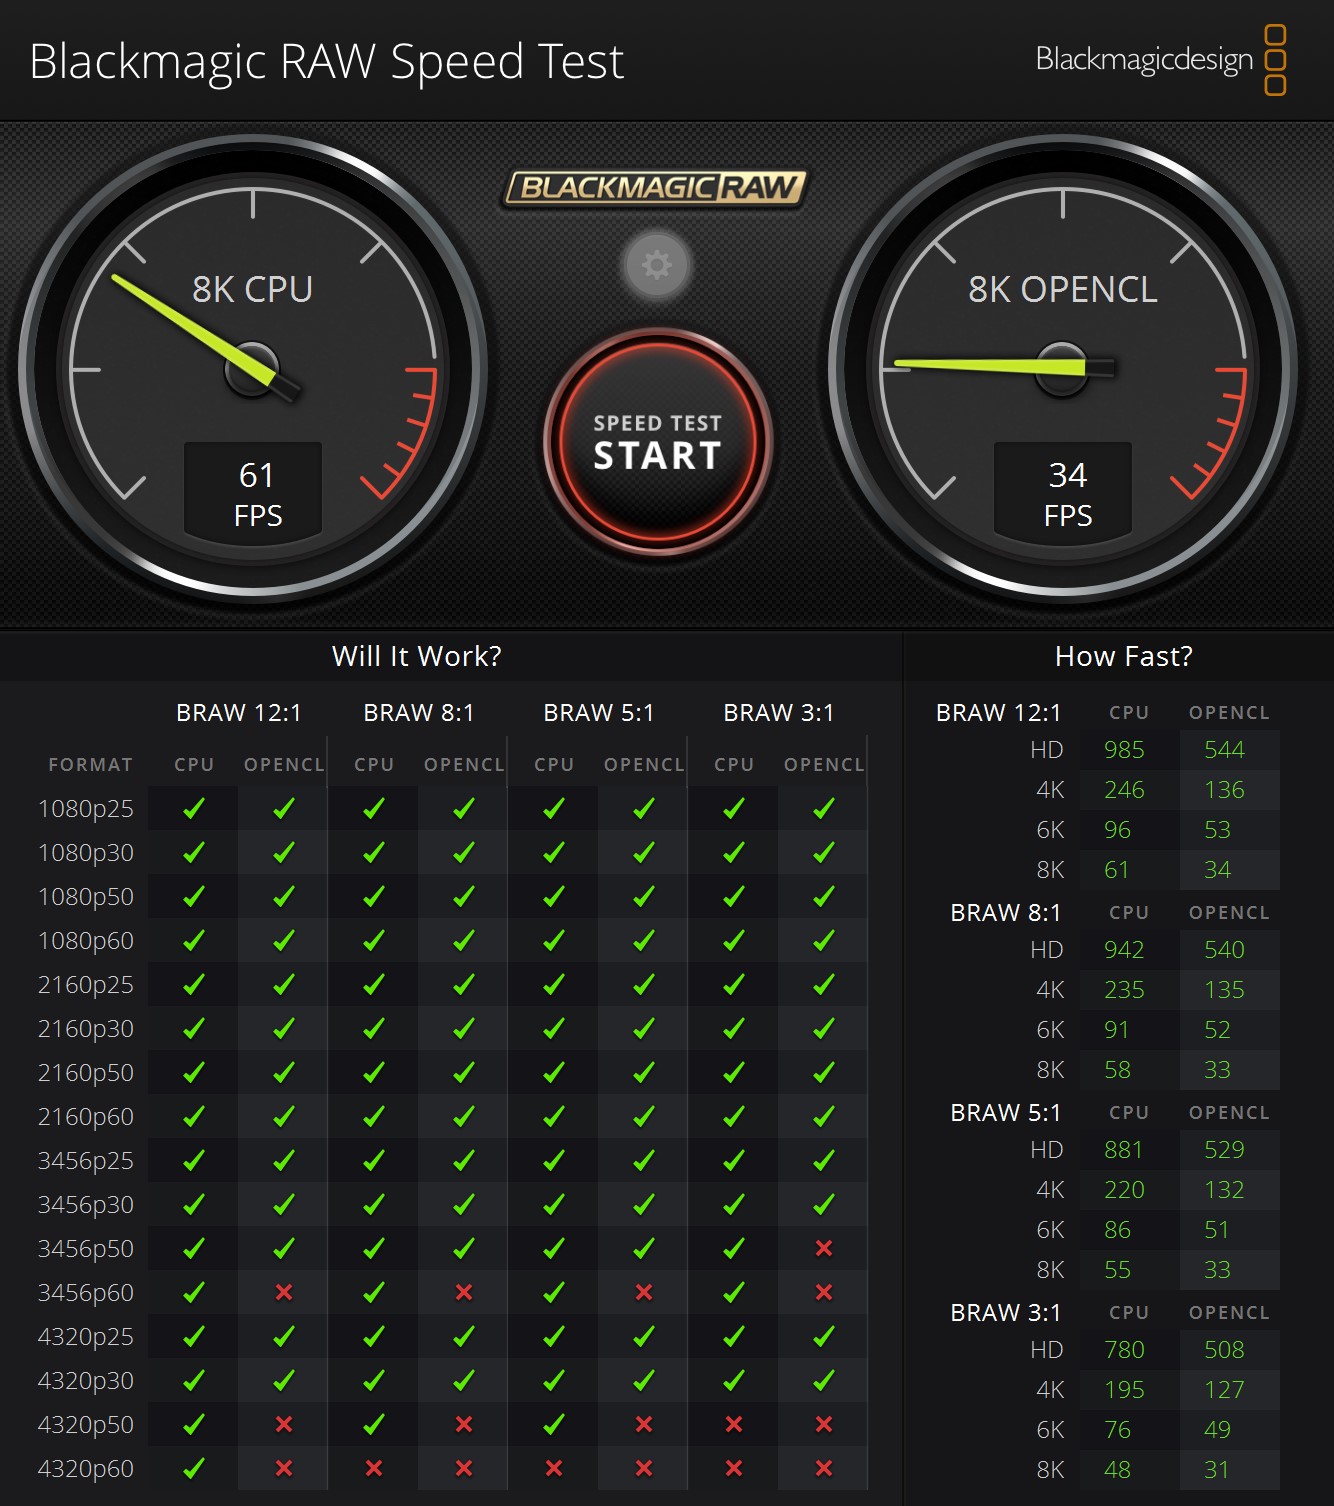1334x1506 pixels.
Task: Click the Blackmagic RAW logo badge
Action: tap(655, 188)
